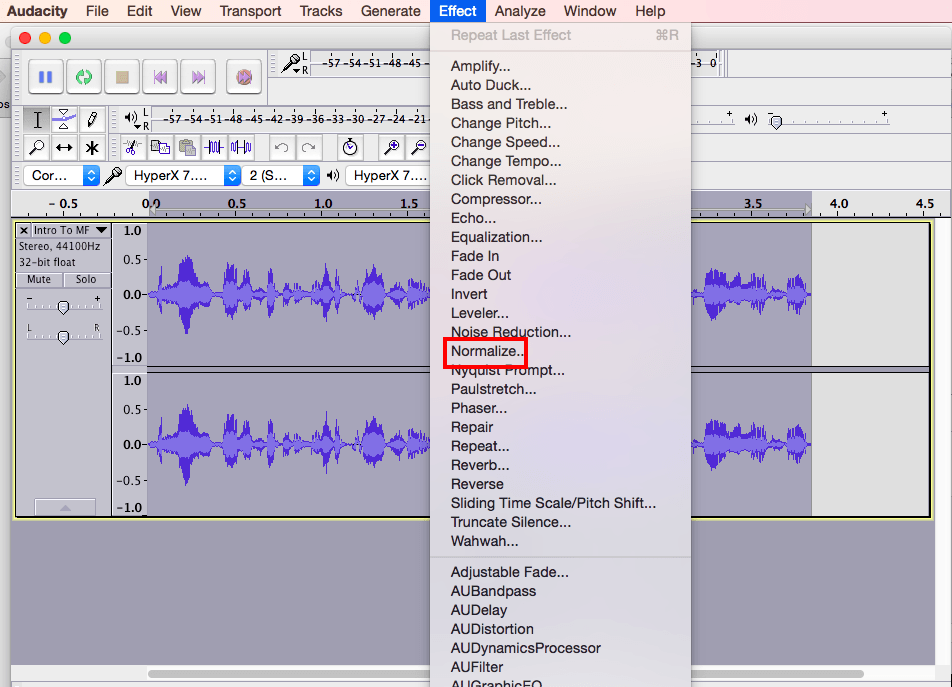Toggle Mute on the track
The width and height of the screenshot is (952, 687).
point(39,279)
